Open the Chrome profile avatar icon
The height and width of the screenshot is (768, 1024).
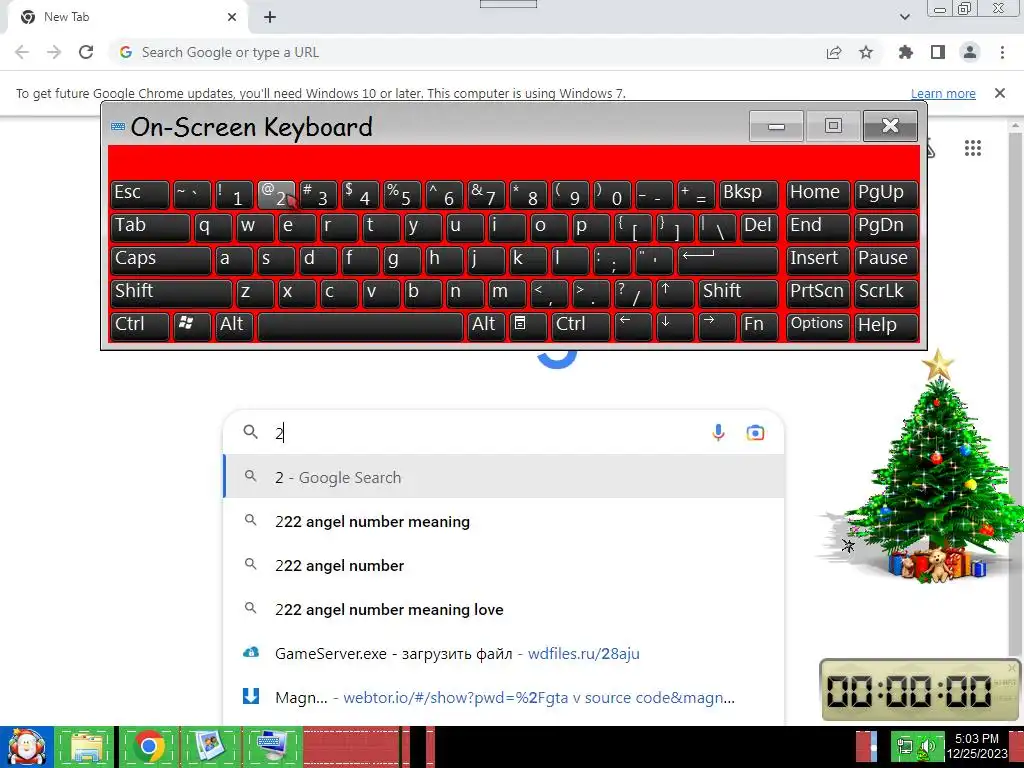(970, 52)
